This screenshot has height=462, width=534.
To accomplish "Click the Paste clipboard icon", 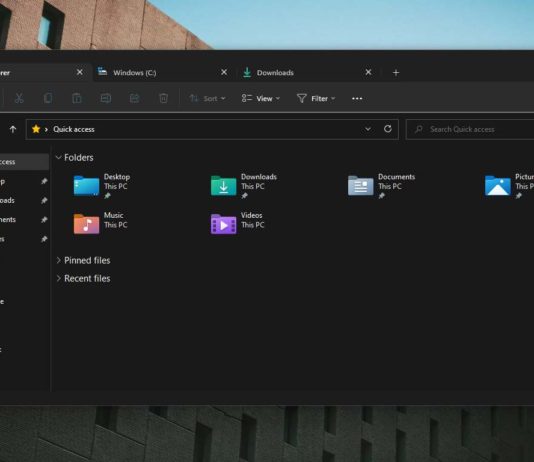I will pyautogui.click(x=77, y=98).
